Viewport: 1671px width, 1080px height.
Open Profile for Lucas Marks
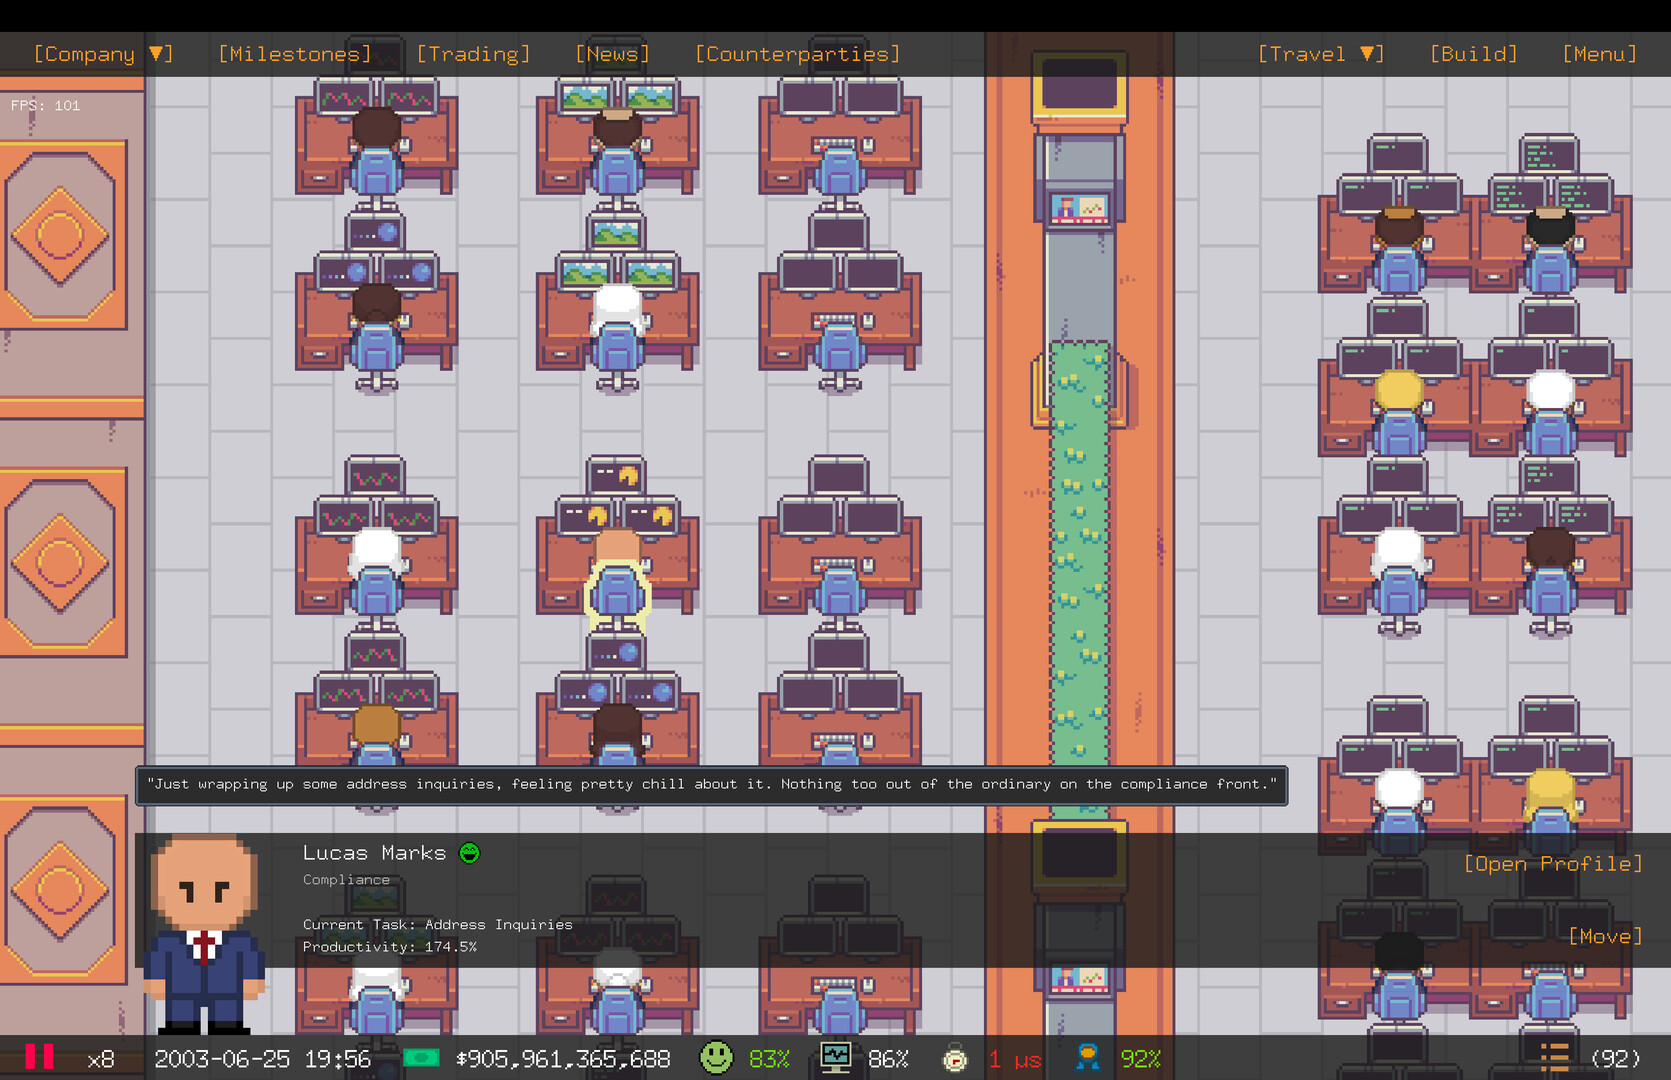(x=1552, y=864)
